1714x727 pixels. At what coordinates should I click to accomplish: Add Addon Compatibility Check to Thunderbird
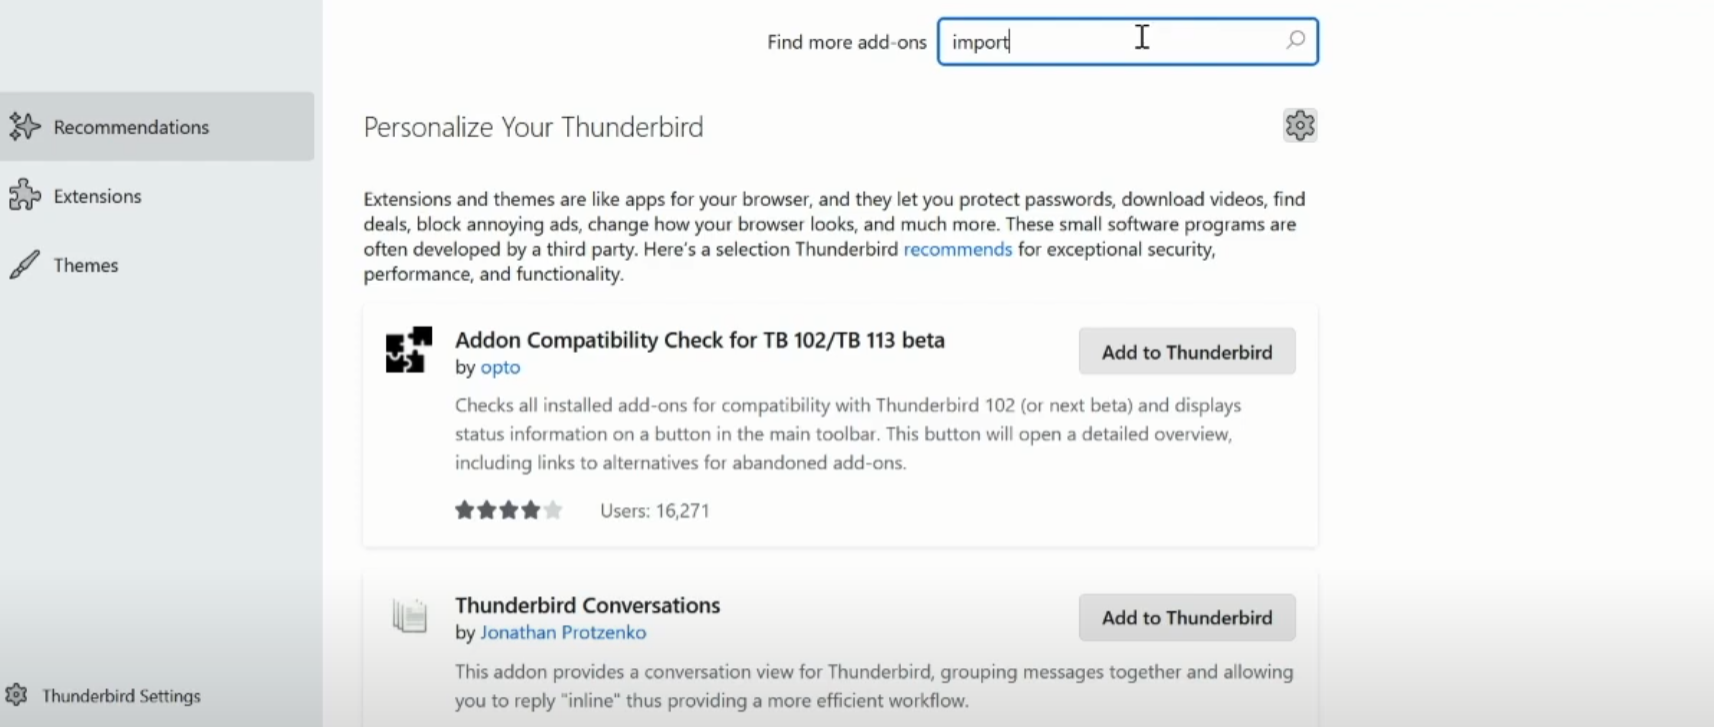pyautogui.click(x=1186, y=352)
